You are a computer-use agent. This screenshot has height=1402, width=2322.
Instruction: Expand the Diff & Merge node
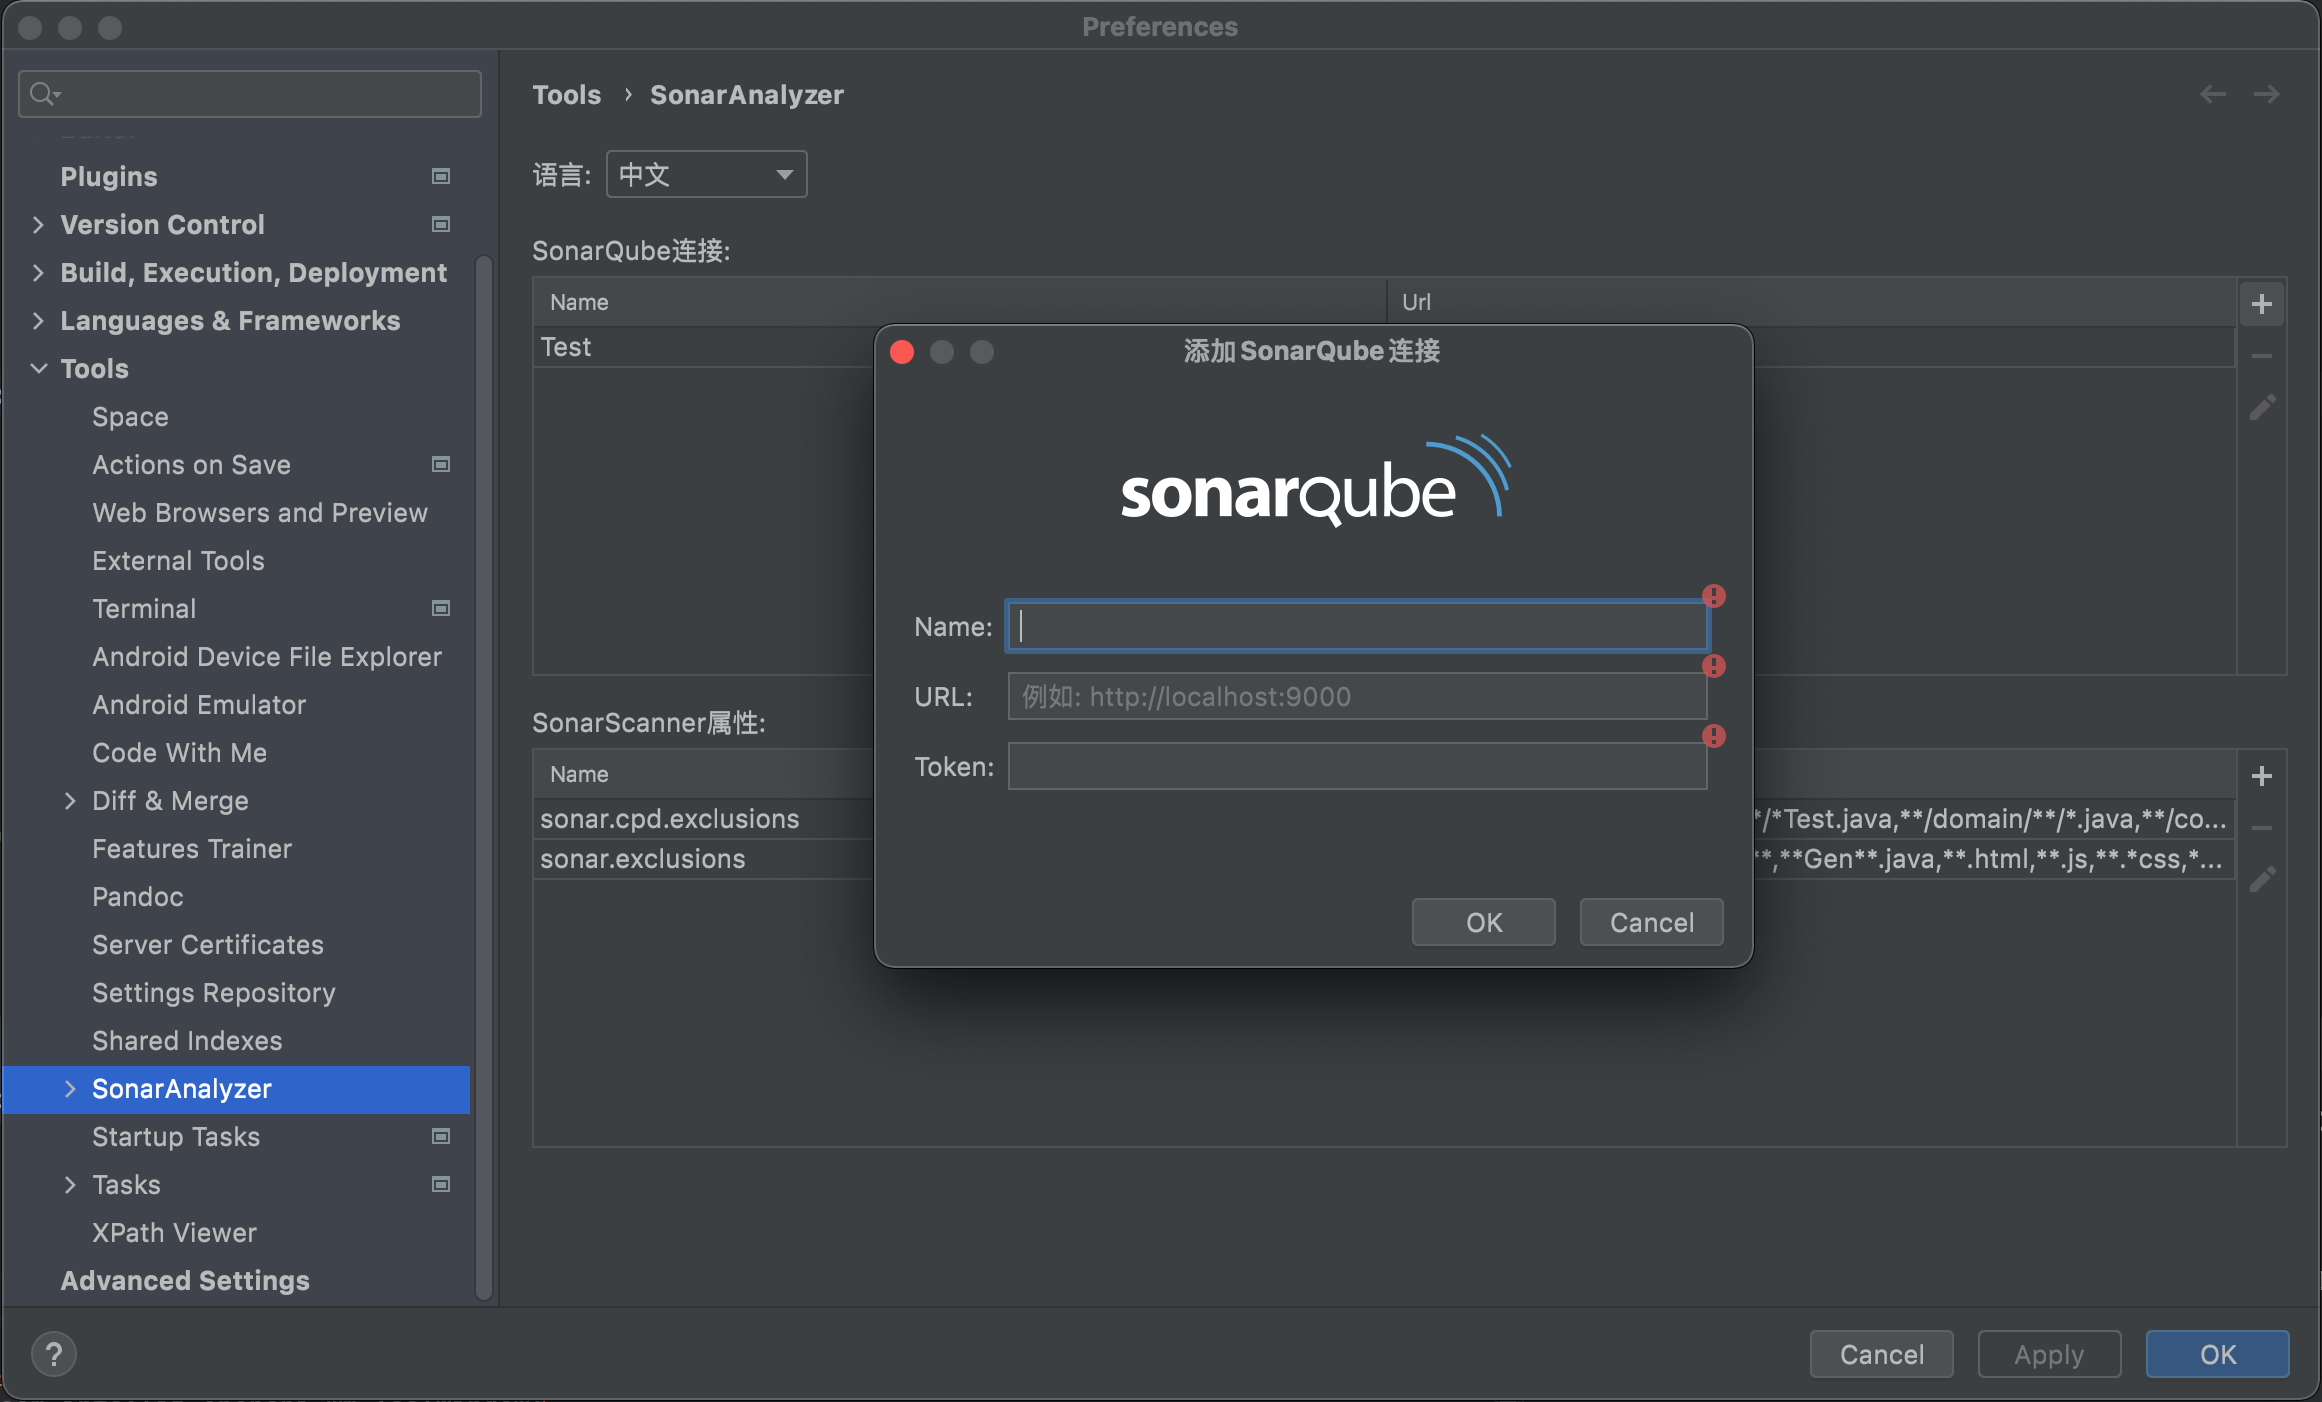(x=70, y=800)
